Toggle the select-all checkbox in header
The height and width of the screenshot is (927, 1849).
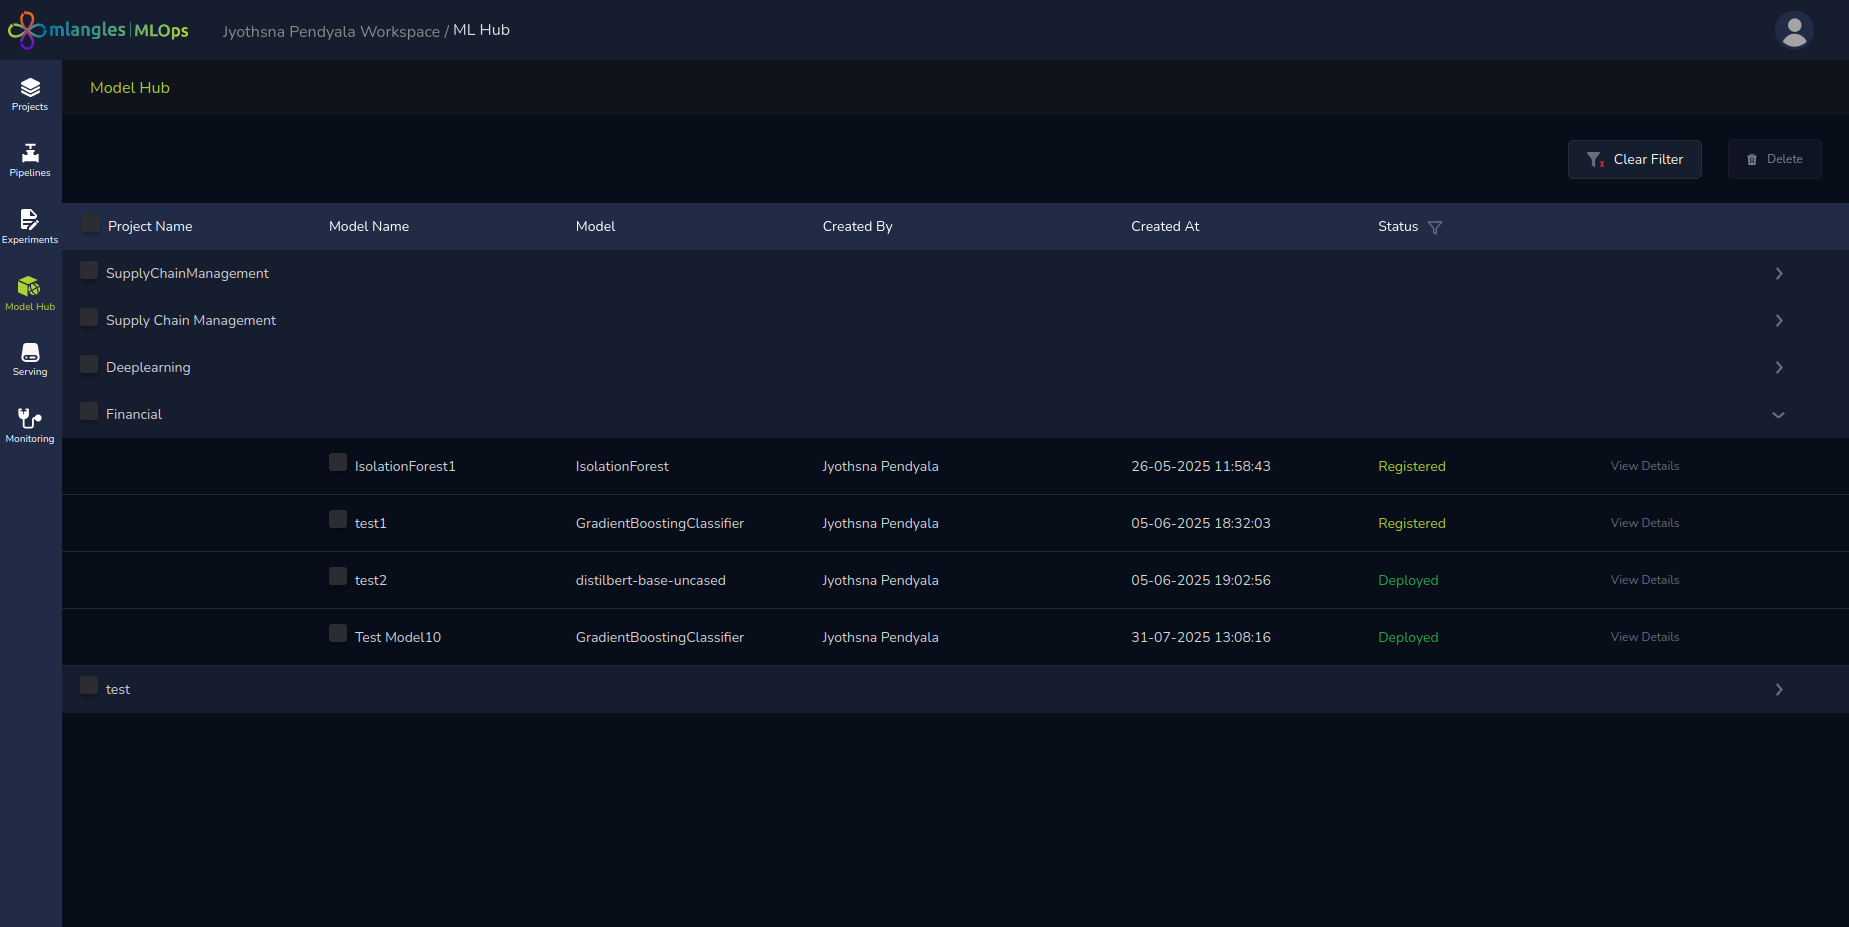(91, 224)
